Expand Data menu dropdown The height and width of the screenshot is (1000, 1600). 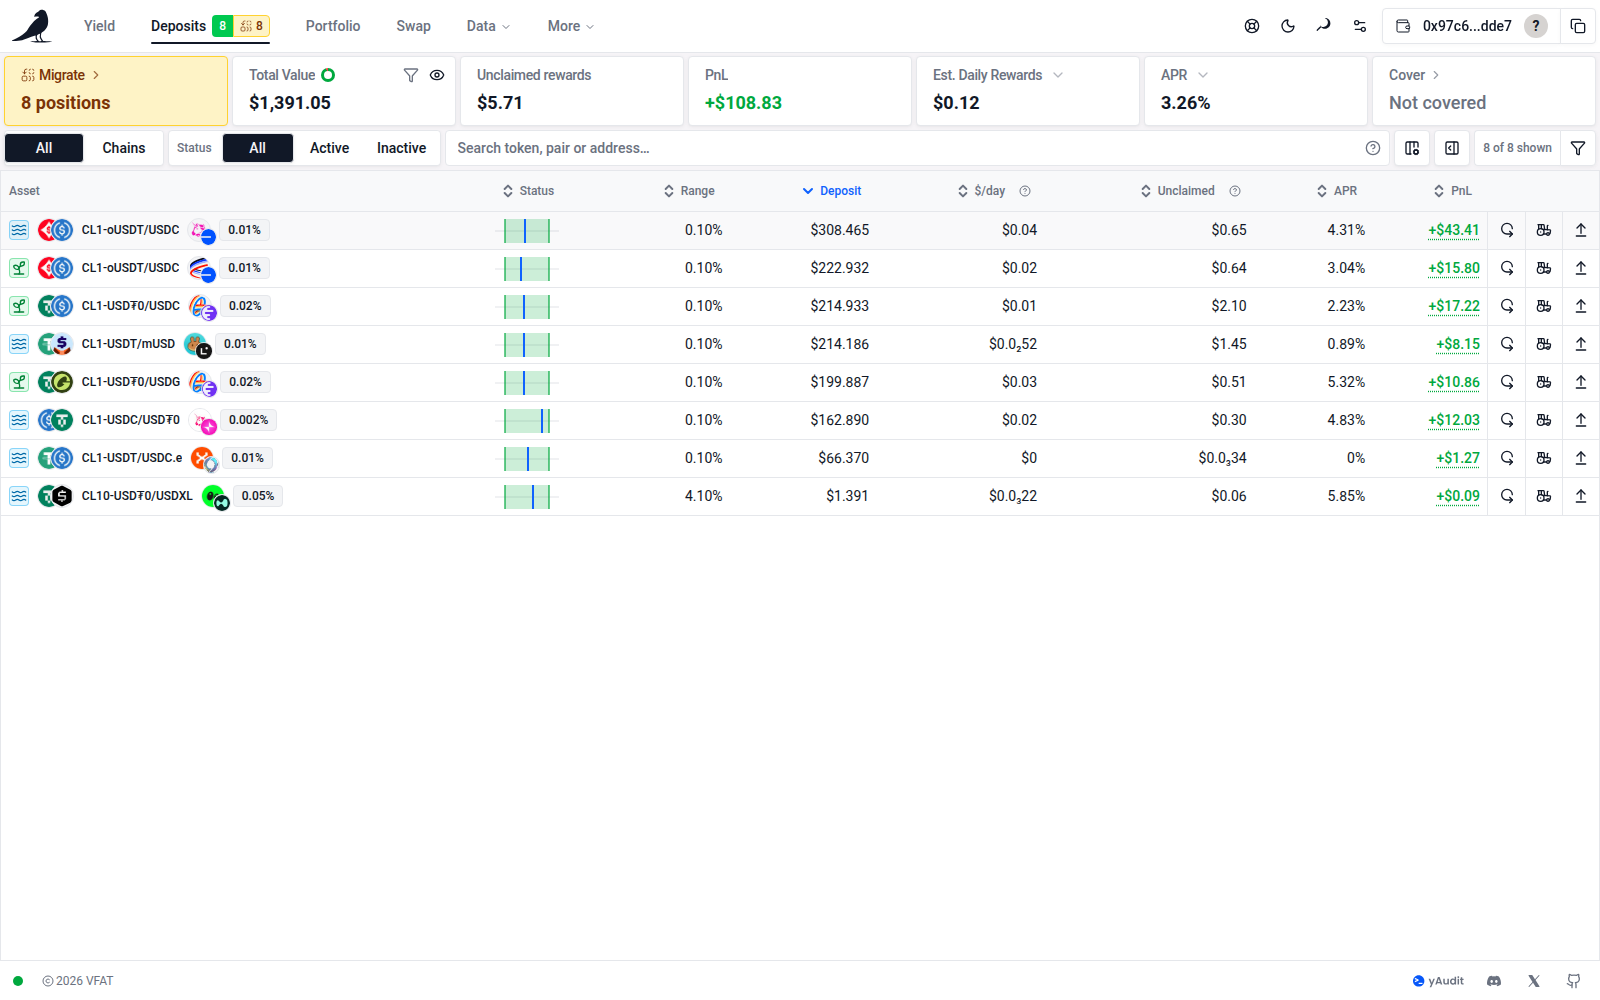(x=488, y=26)
